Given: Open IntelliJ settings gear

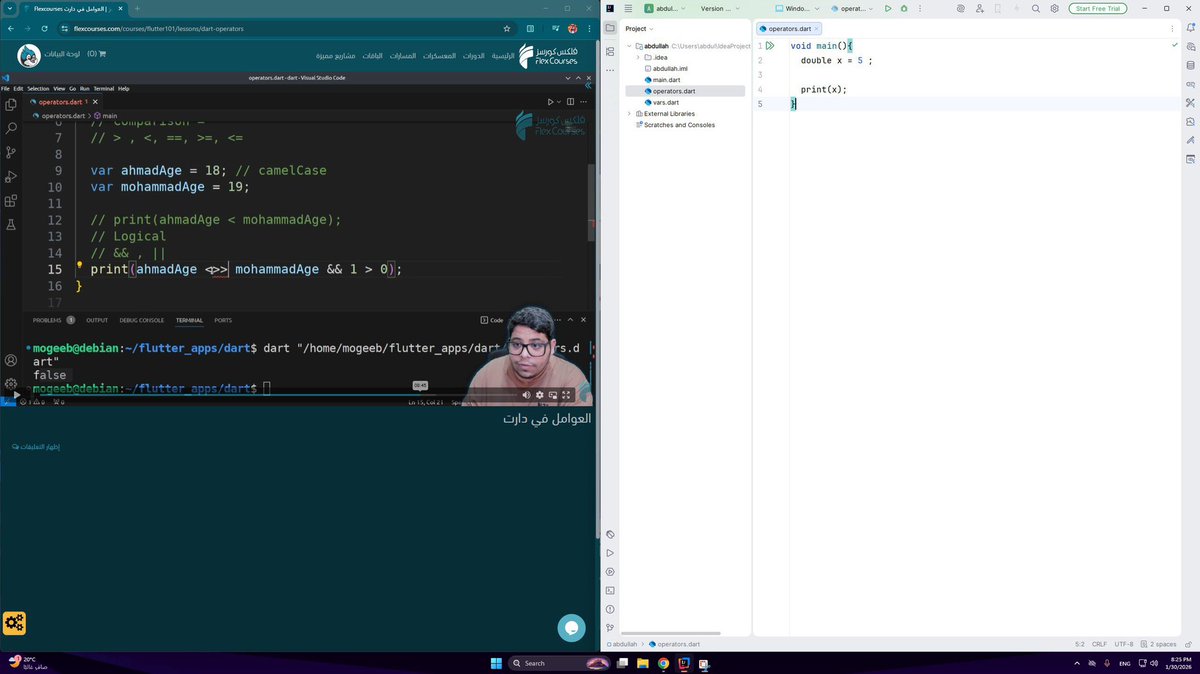Looking at the screenshot, I should pyautogui.click(x=1054, y=8).
